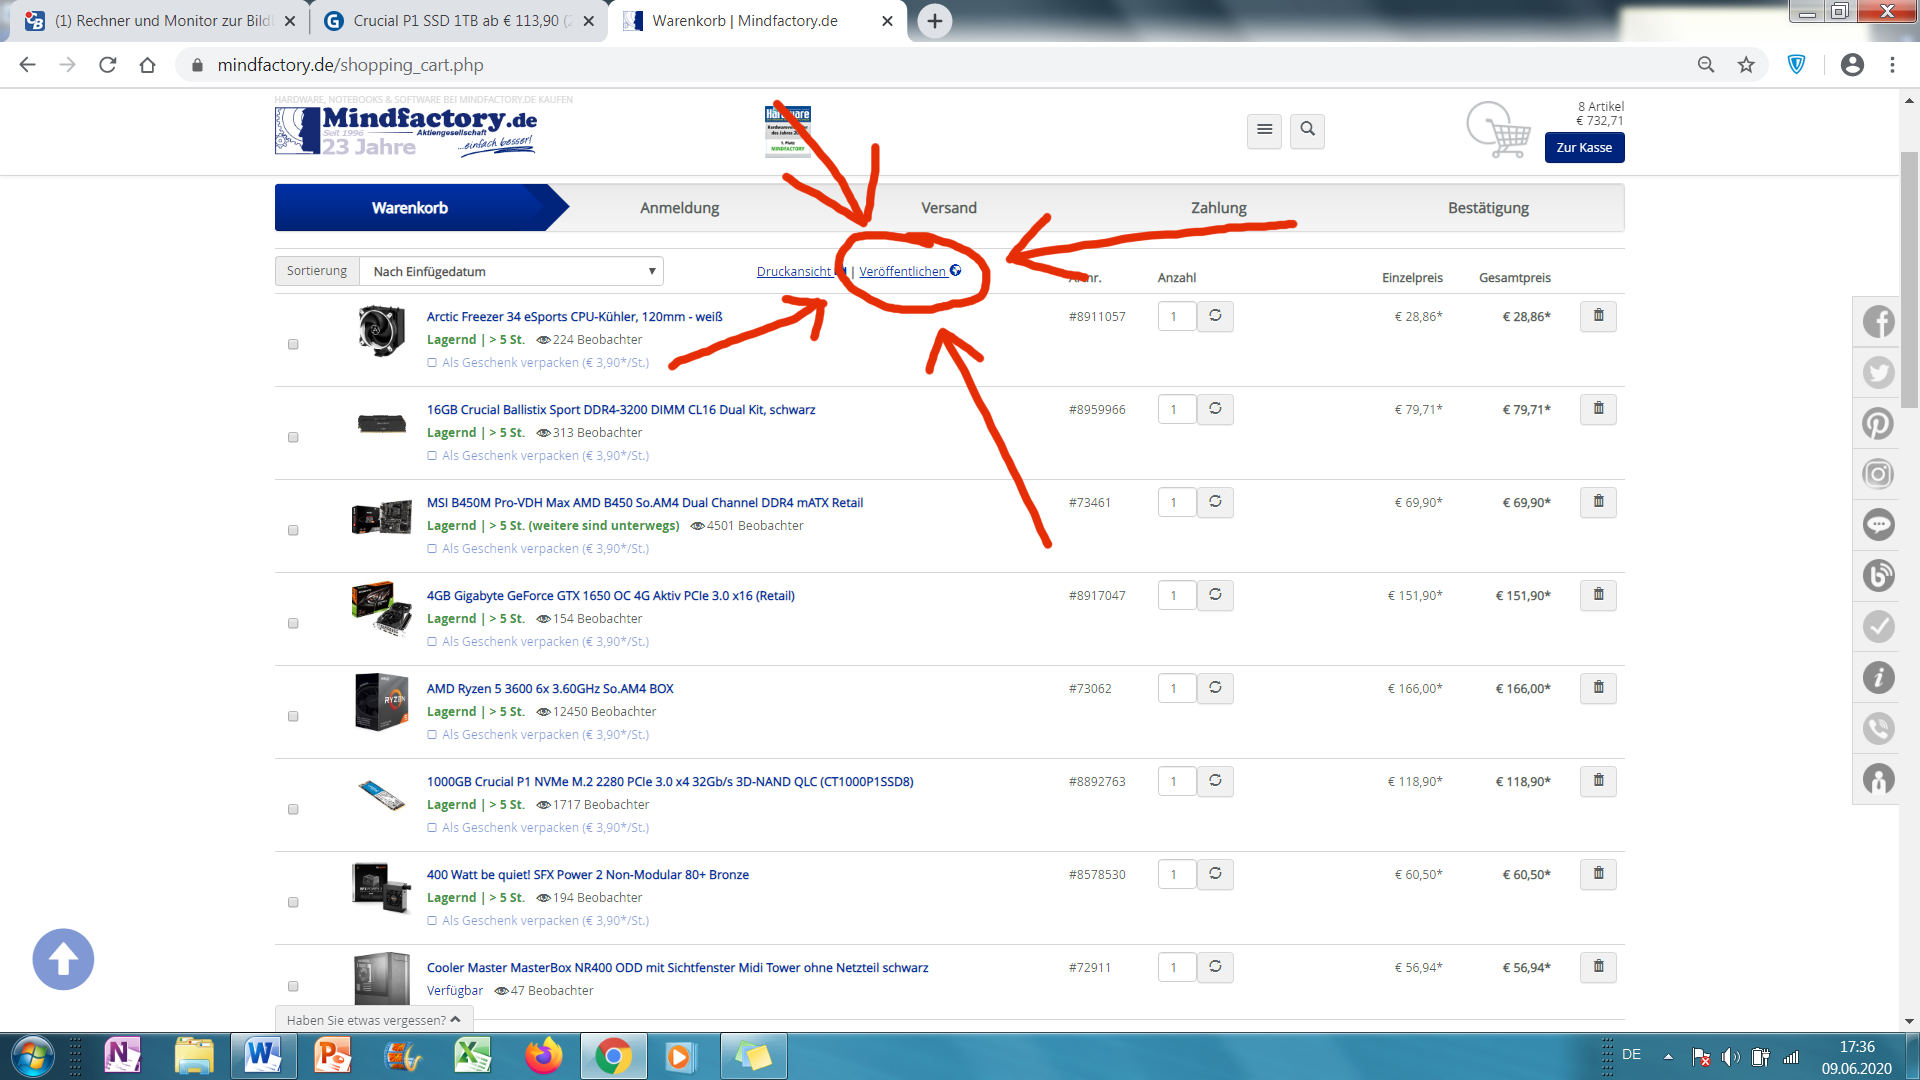
Task: Refresh quantity for be quiet! SFX Power 2
Action: (1215, 874)
